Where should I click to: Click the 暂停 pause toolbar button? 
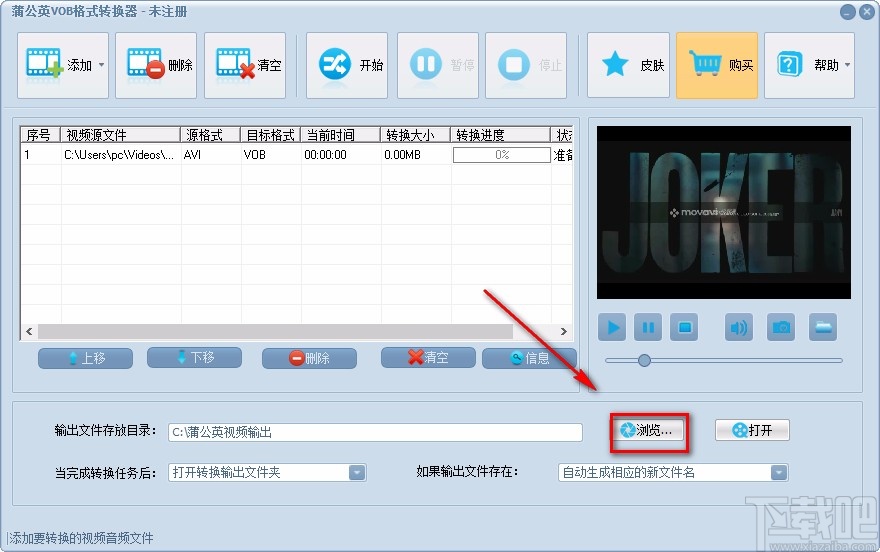tap(438, 65)
